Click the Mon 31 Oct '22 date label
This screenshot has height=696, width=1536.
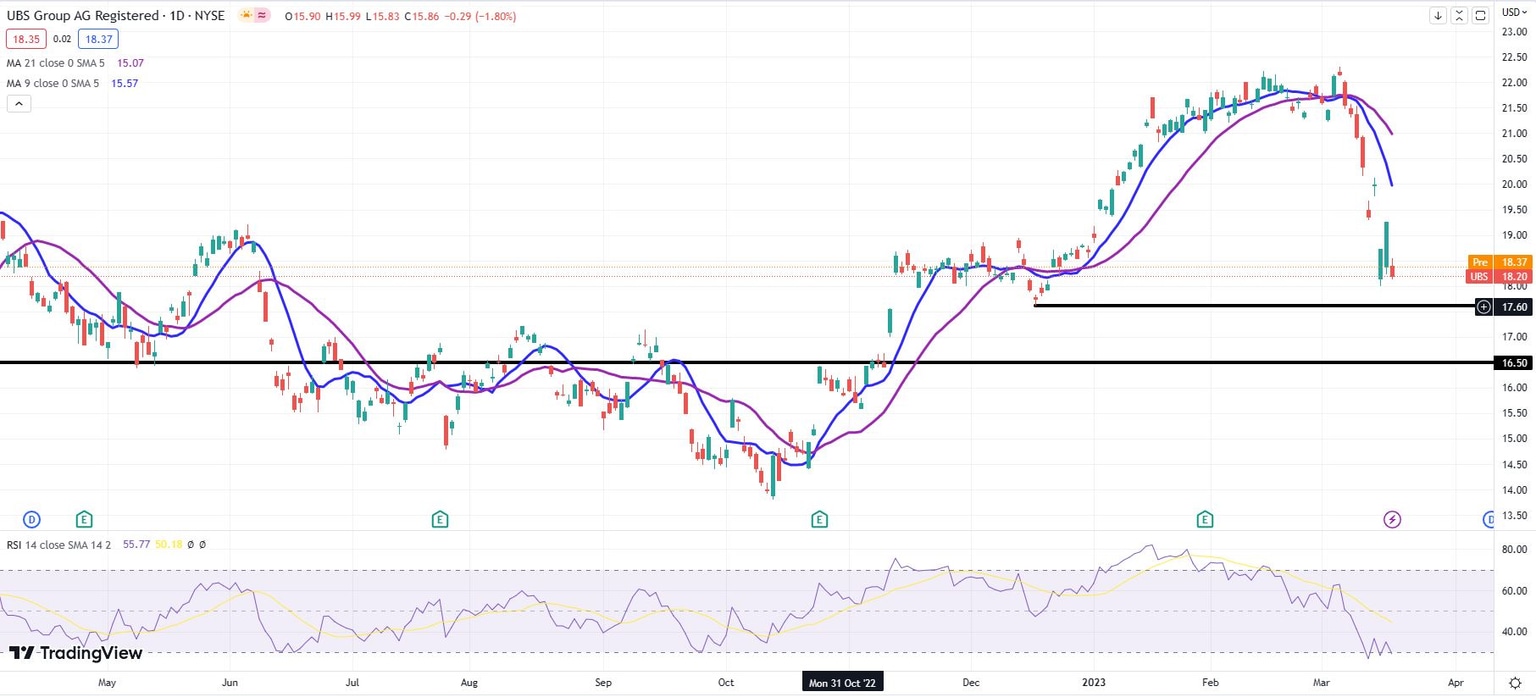click(x=844, y=682)
